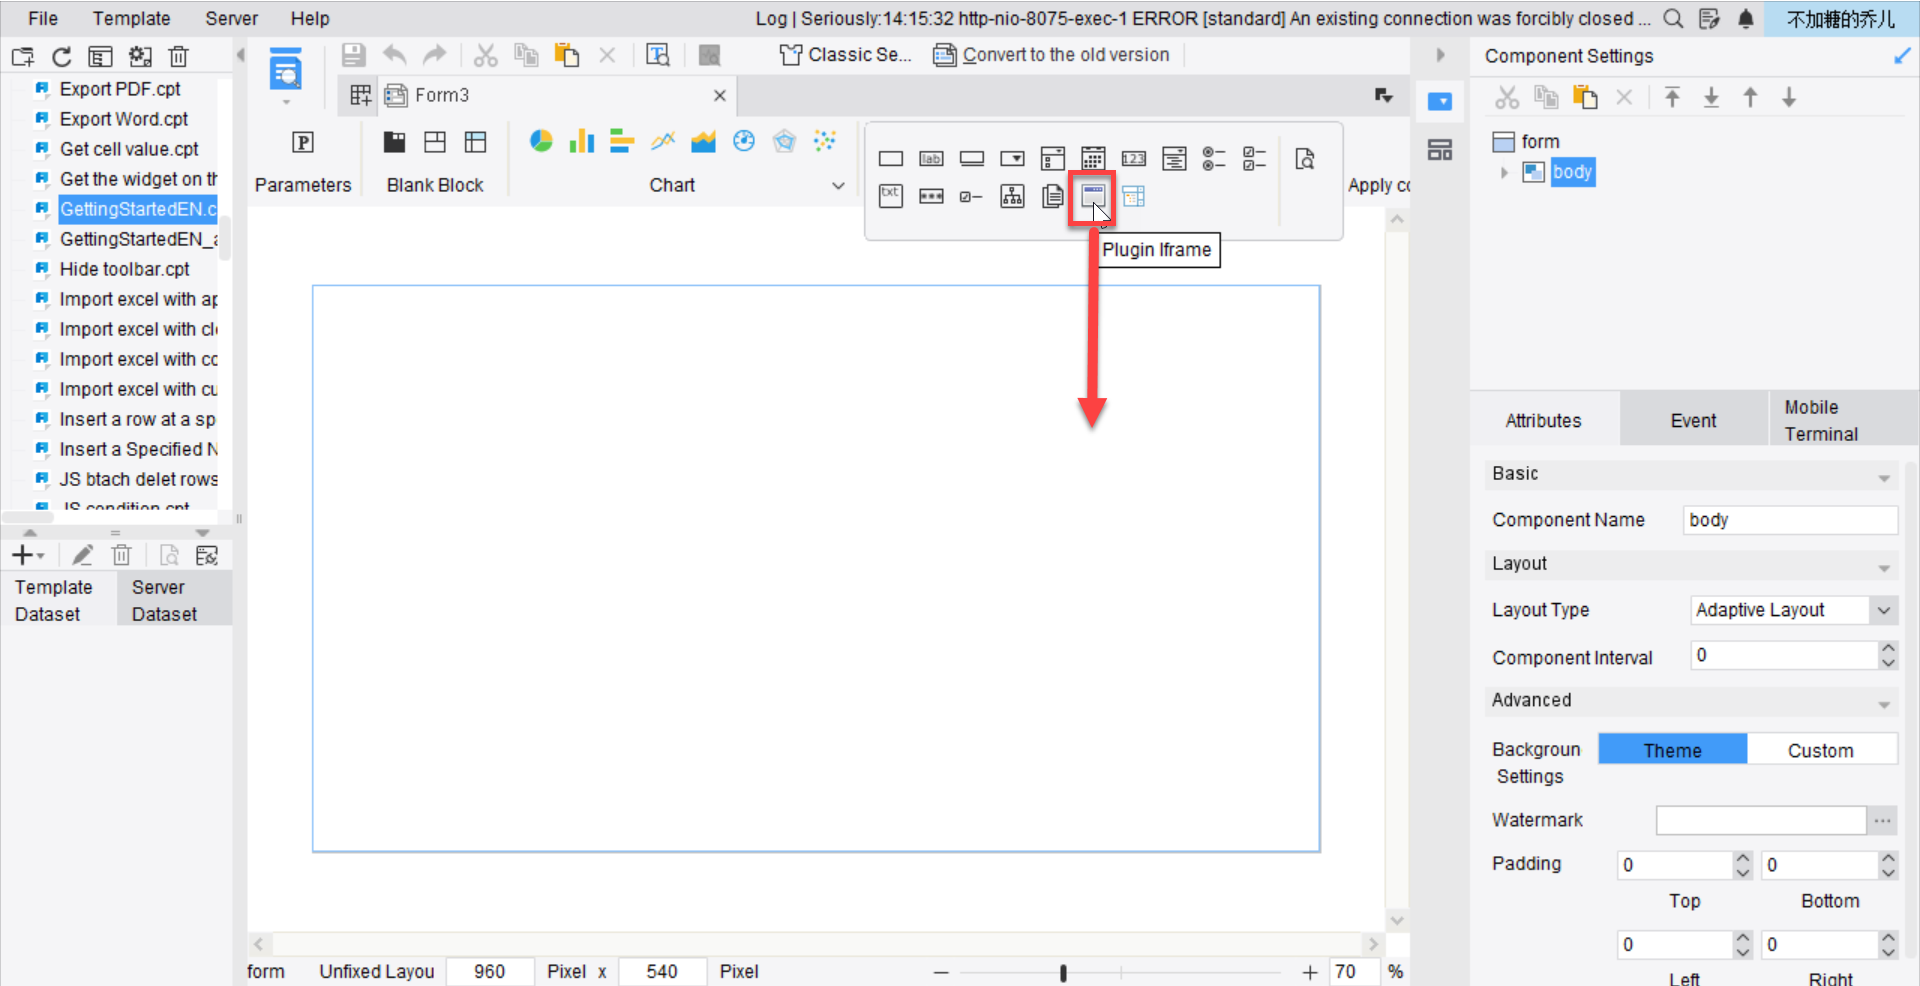Select the Tree widget icon
The width and height of the screenshot is (1920, 986).
pos(1012,196)
